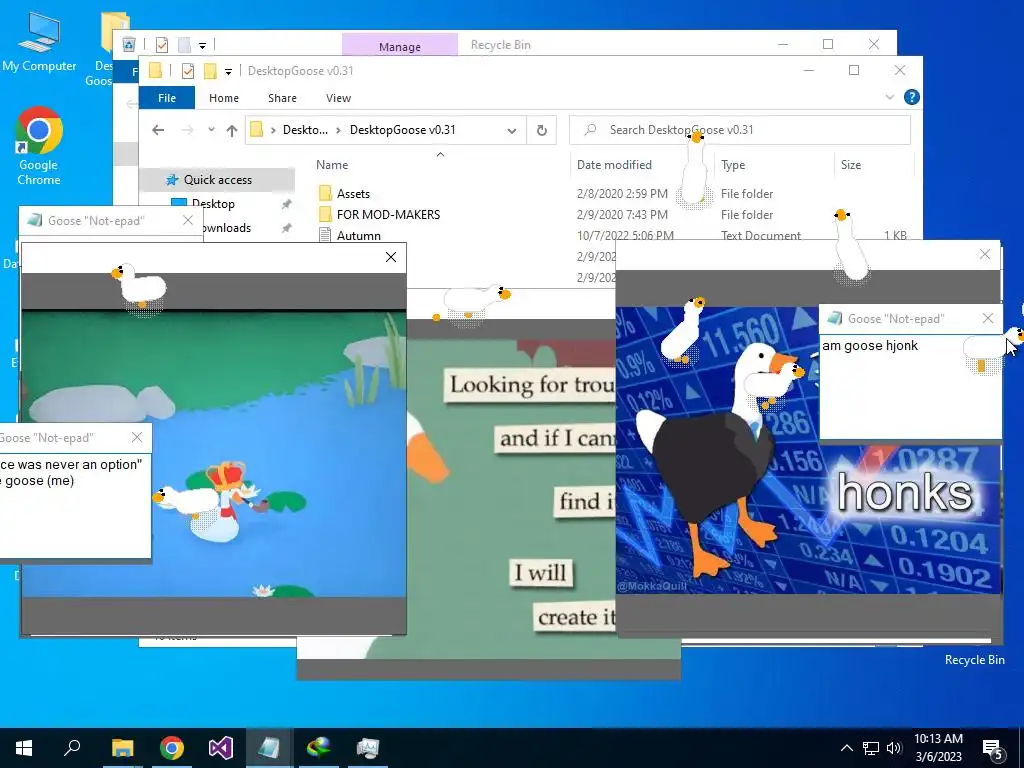The image size is (1024, 768).
Task: Click the Explorer forward arrow
Action: click(x=187, y=130)
